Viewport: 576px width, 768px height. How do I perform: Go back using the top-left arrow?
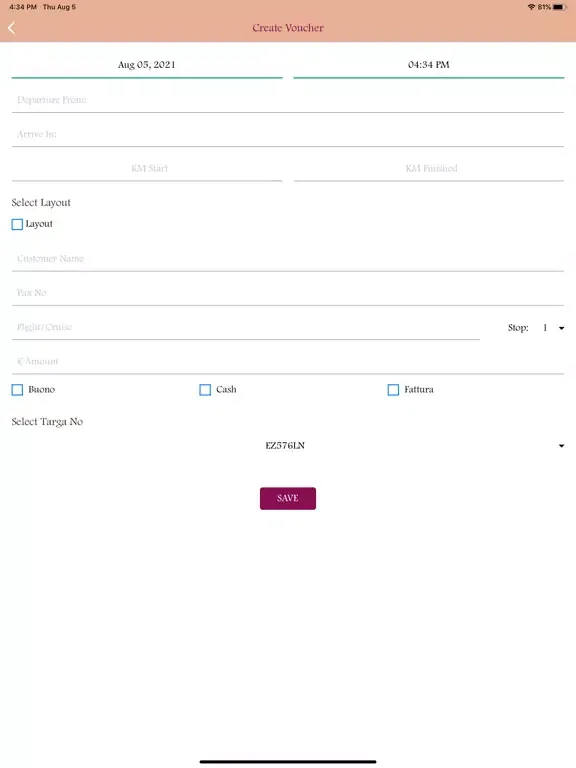(12, 28)
